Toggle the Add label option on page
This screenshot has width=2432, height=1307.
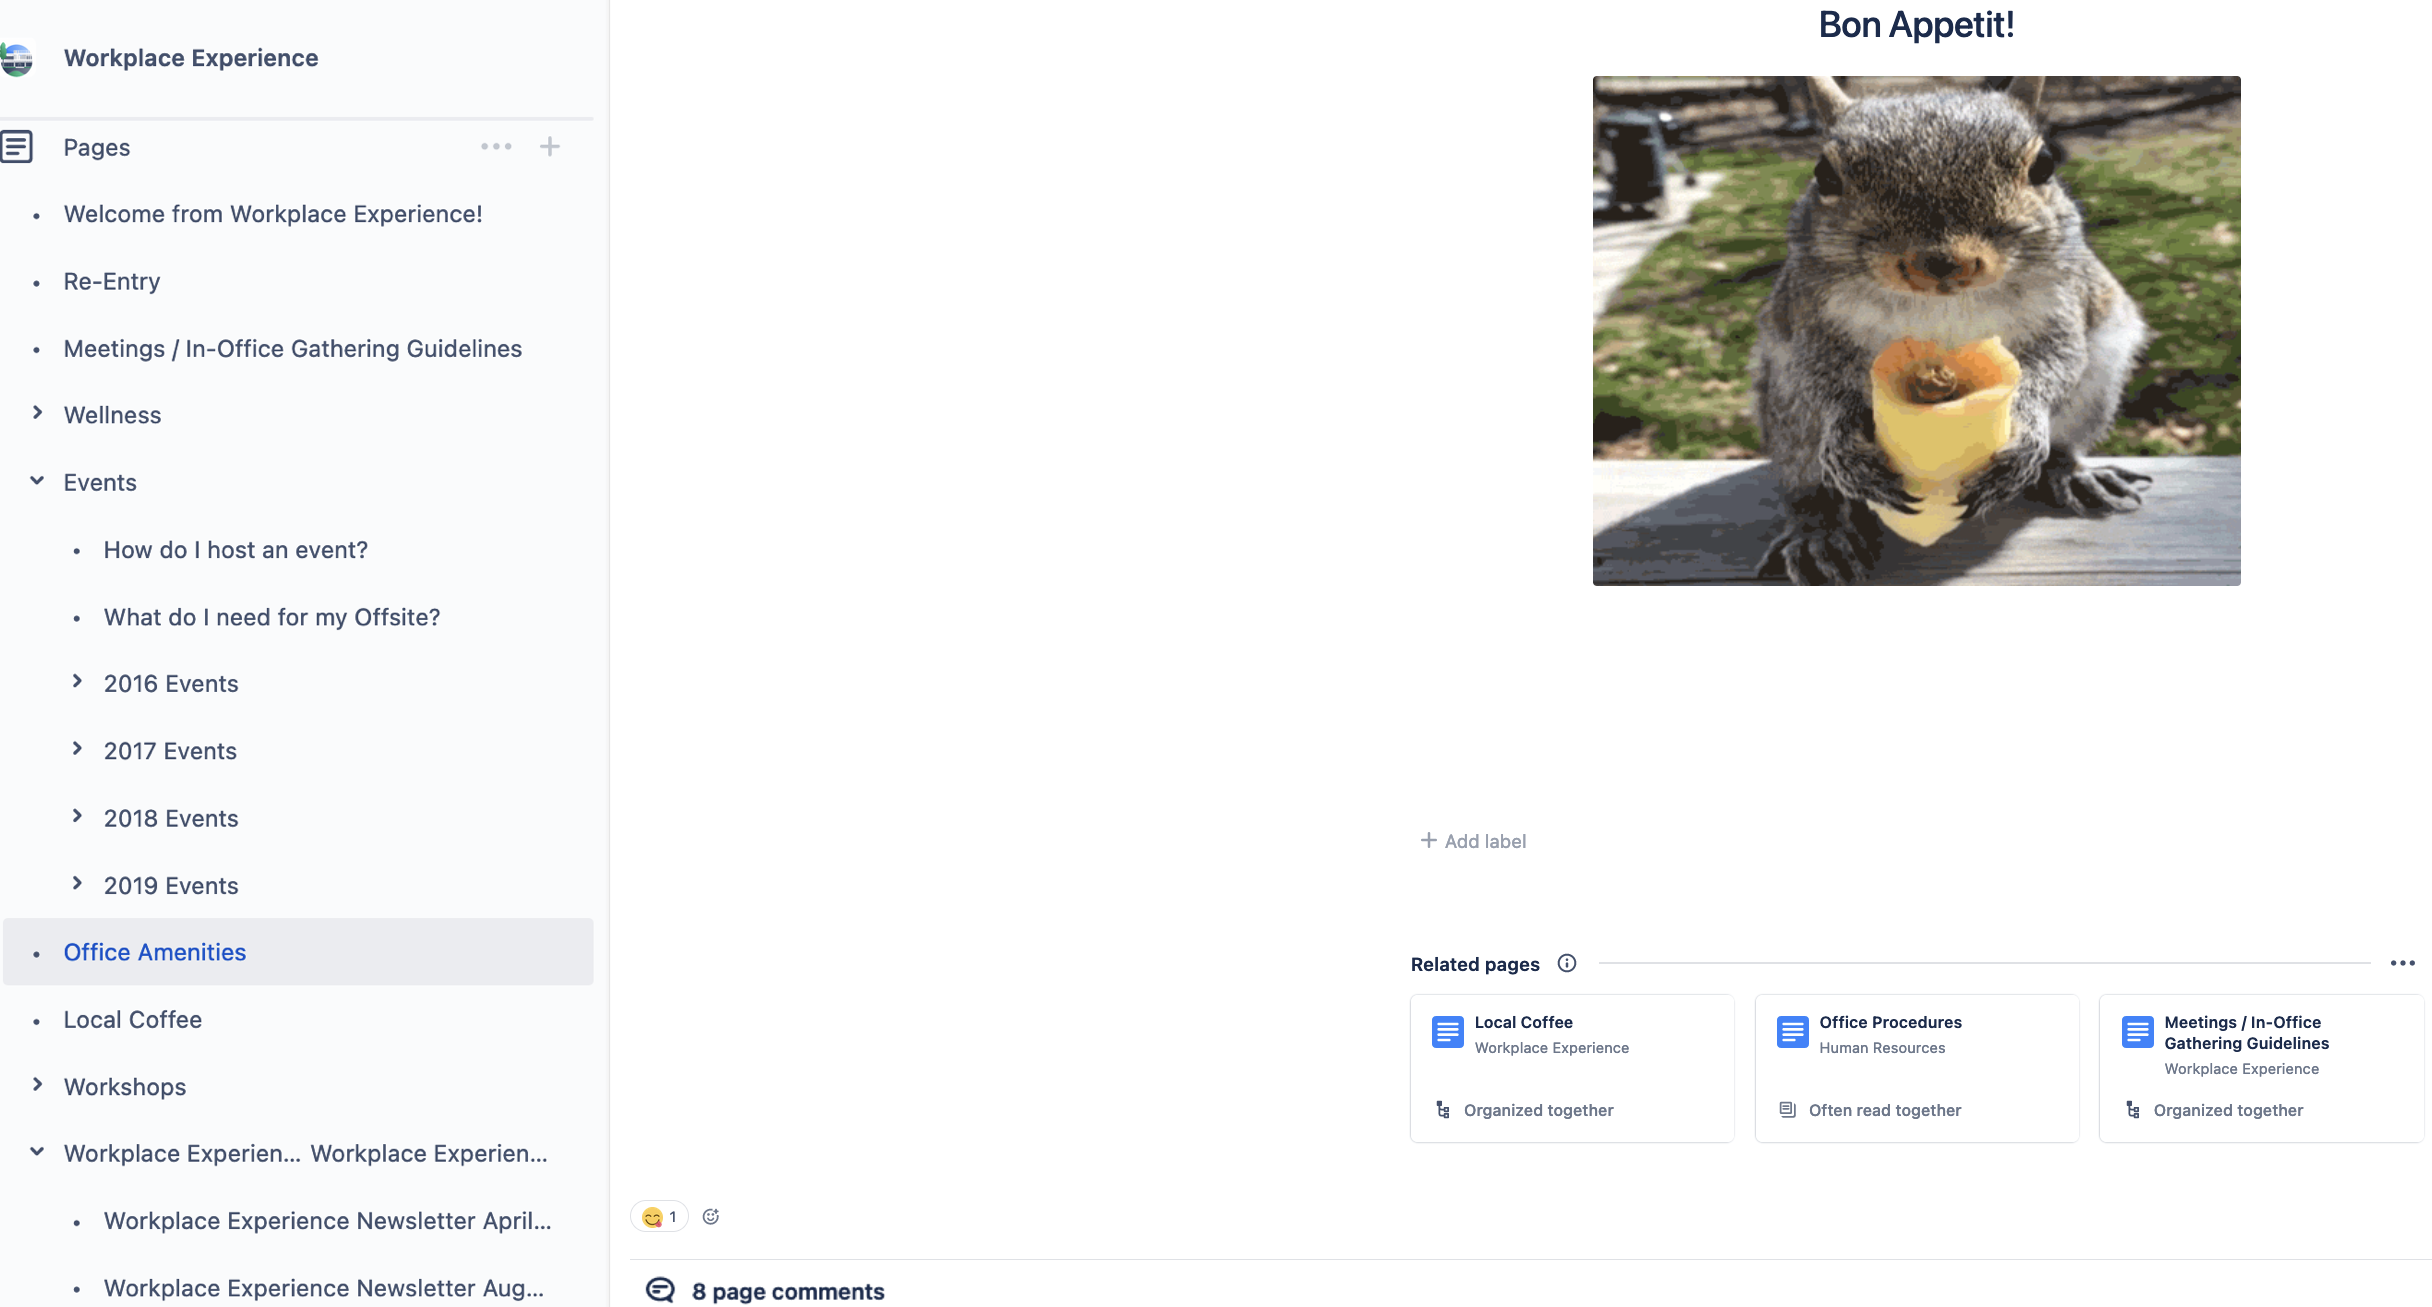(1470, 839)
